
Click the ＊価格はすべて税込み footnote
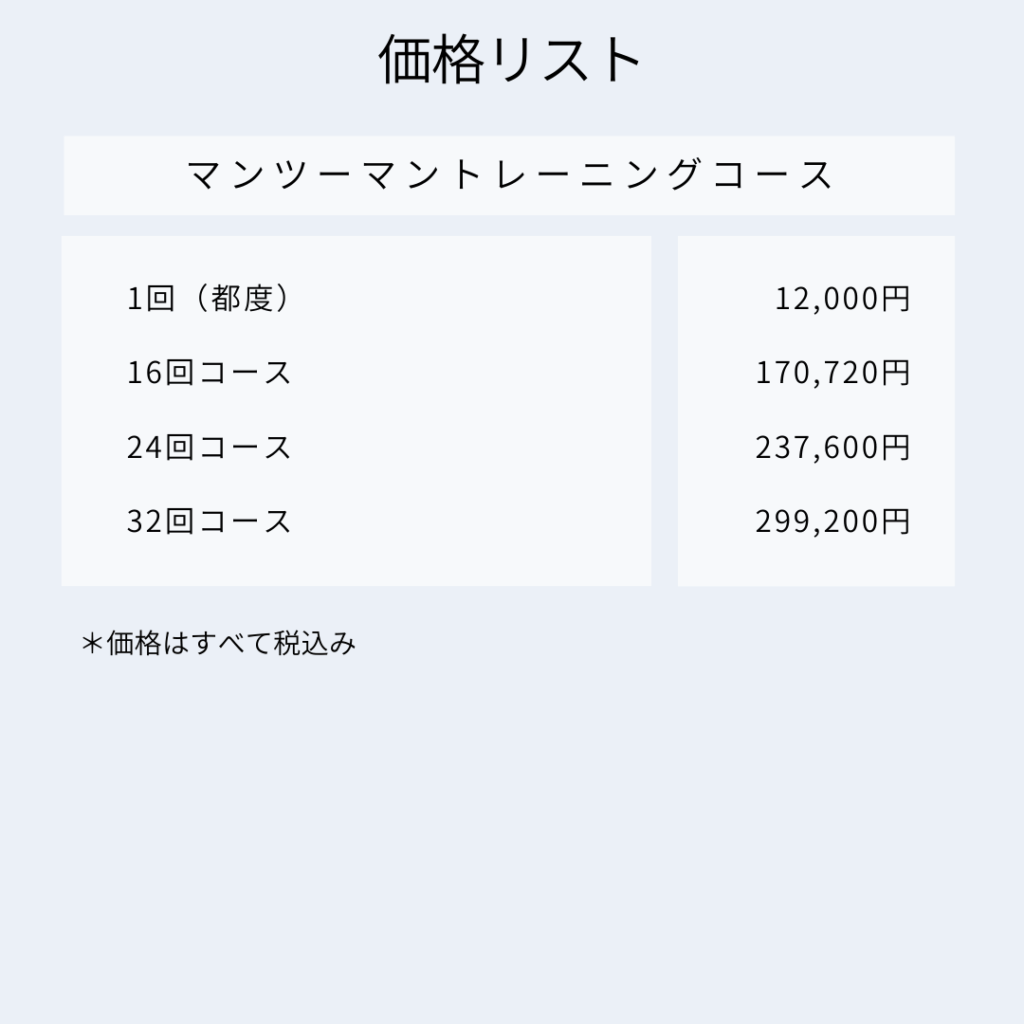pos(219,644)
